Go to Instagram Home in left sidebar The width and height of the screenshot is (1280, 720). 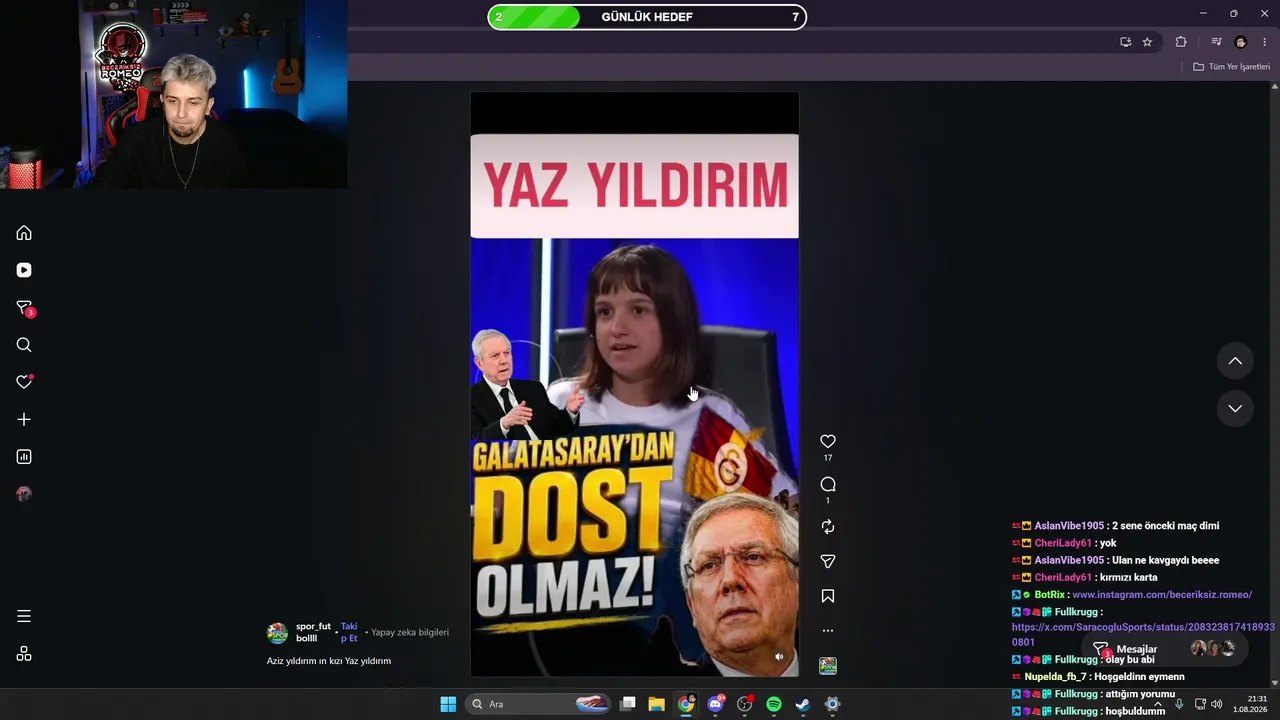(x=24, y=233)
